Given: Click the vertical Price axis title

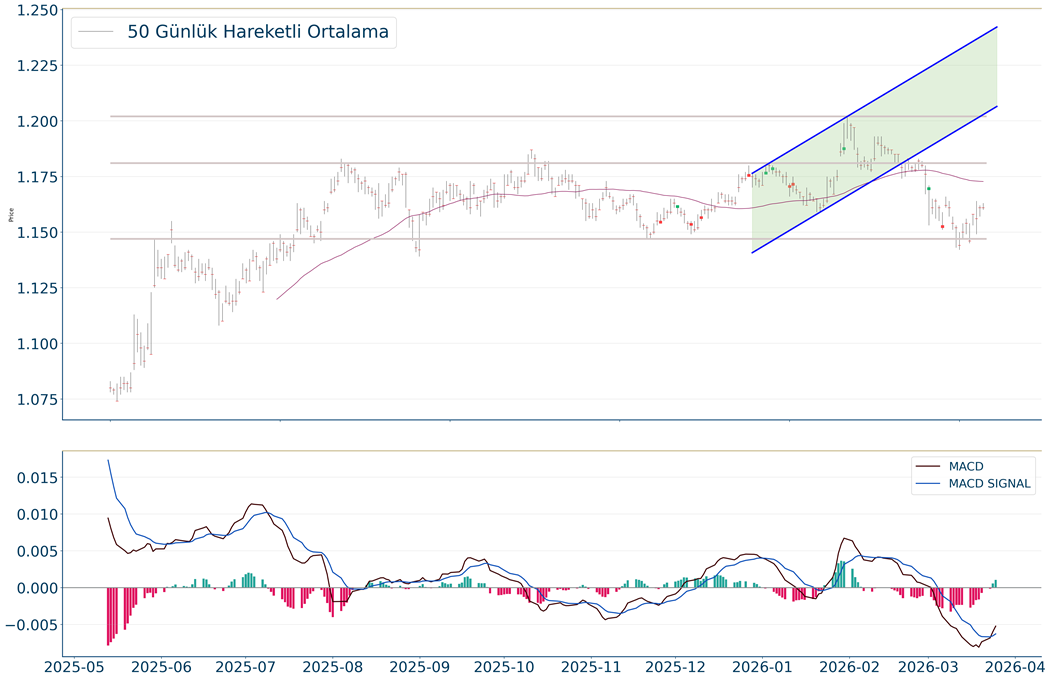Looking at the screenshot, I should pyautogui.click(x=11, y=214).
